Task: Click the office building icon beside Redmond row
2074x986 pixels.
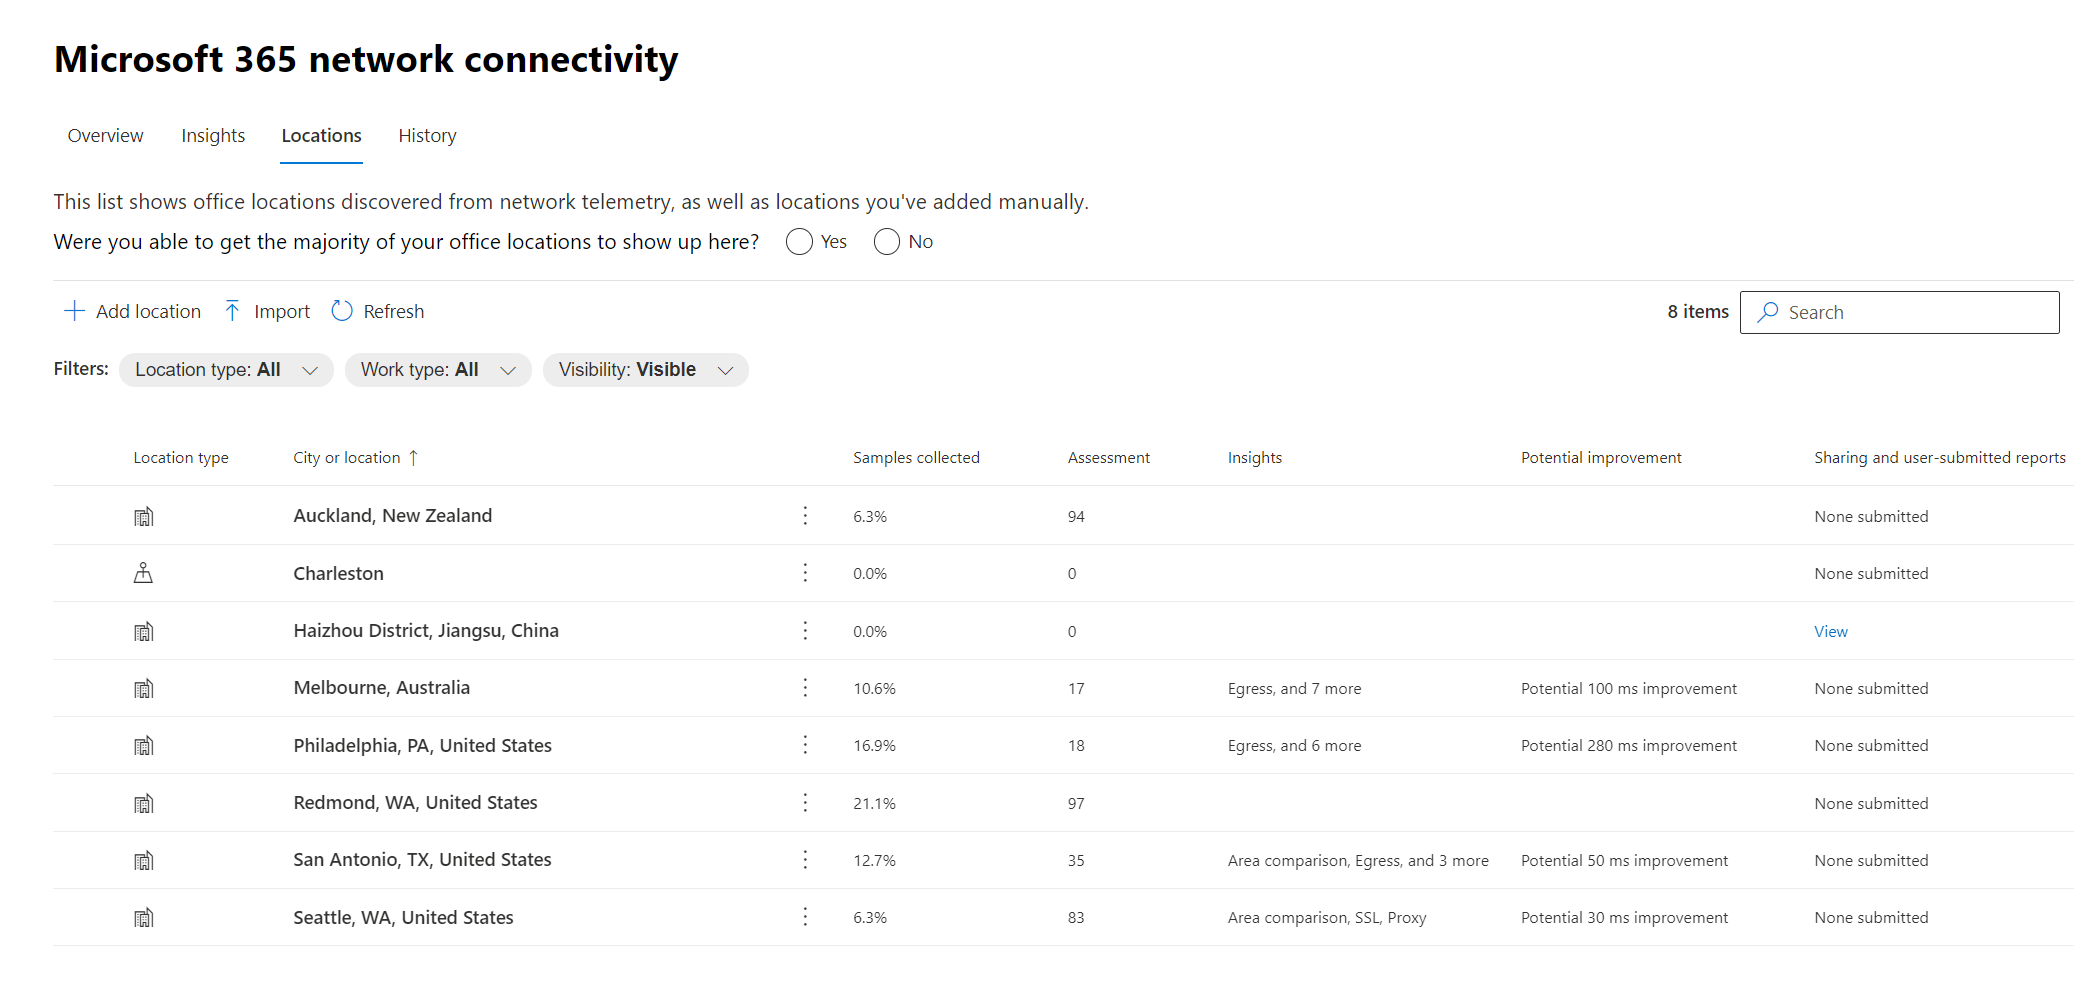Action: pos(144,802)
